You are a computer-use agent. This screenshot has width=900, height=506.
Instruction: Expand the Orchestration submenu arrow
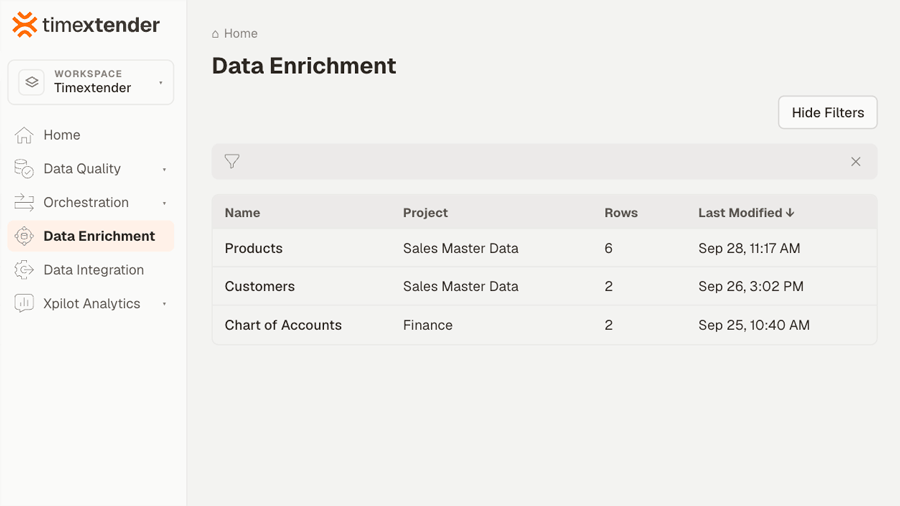tap(164, 204)
